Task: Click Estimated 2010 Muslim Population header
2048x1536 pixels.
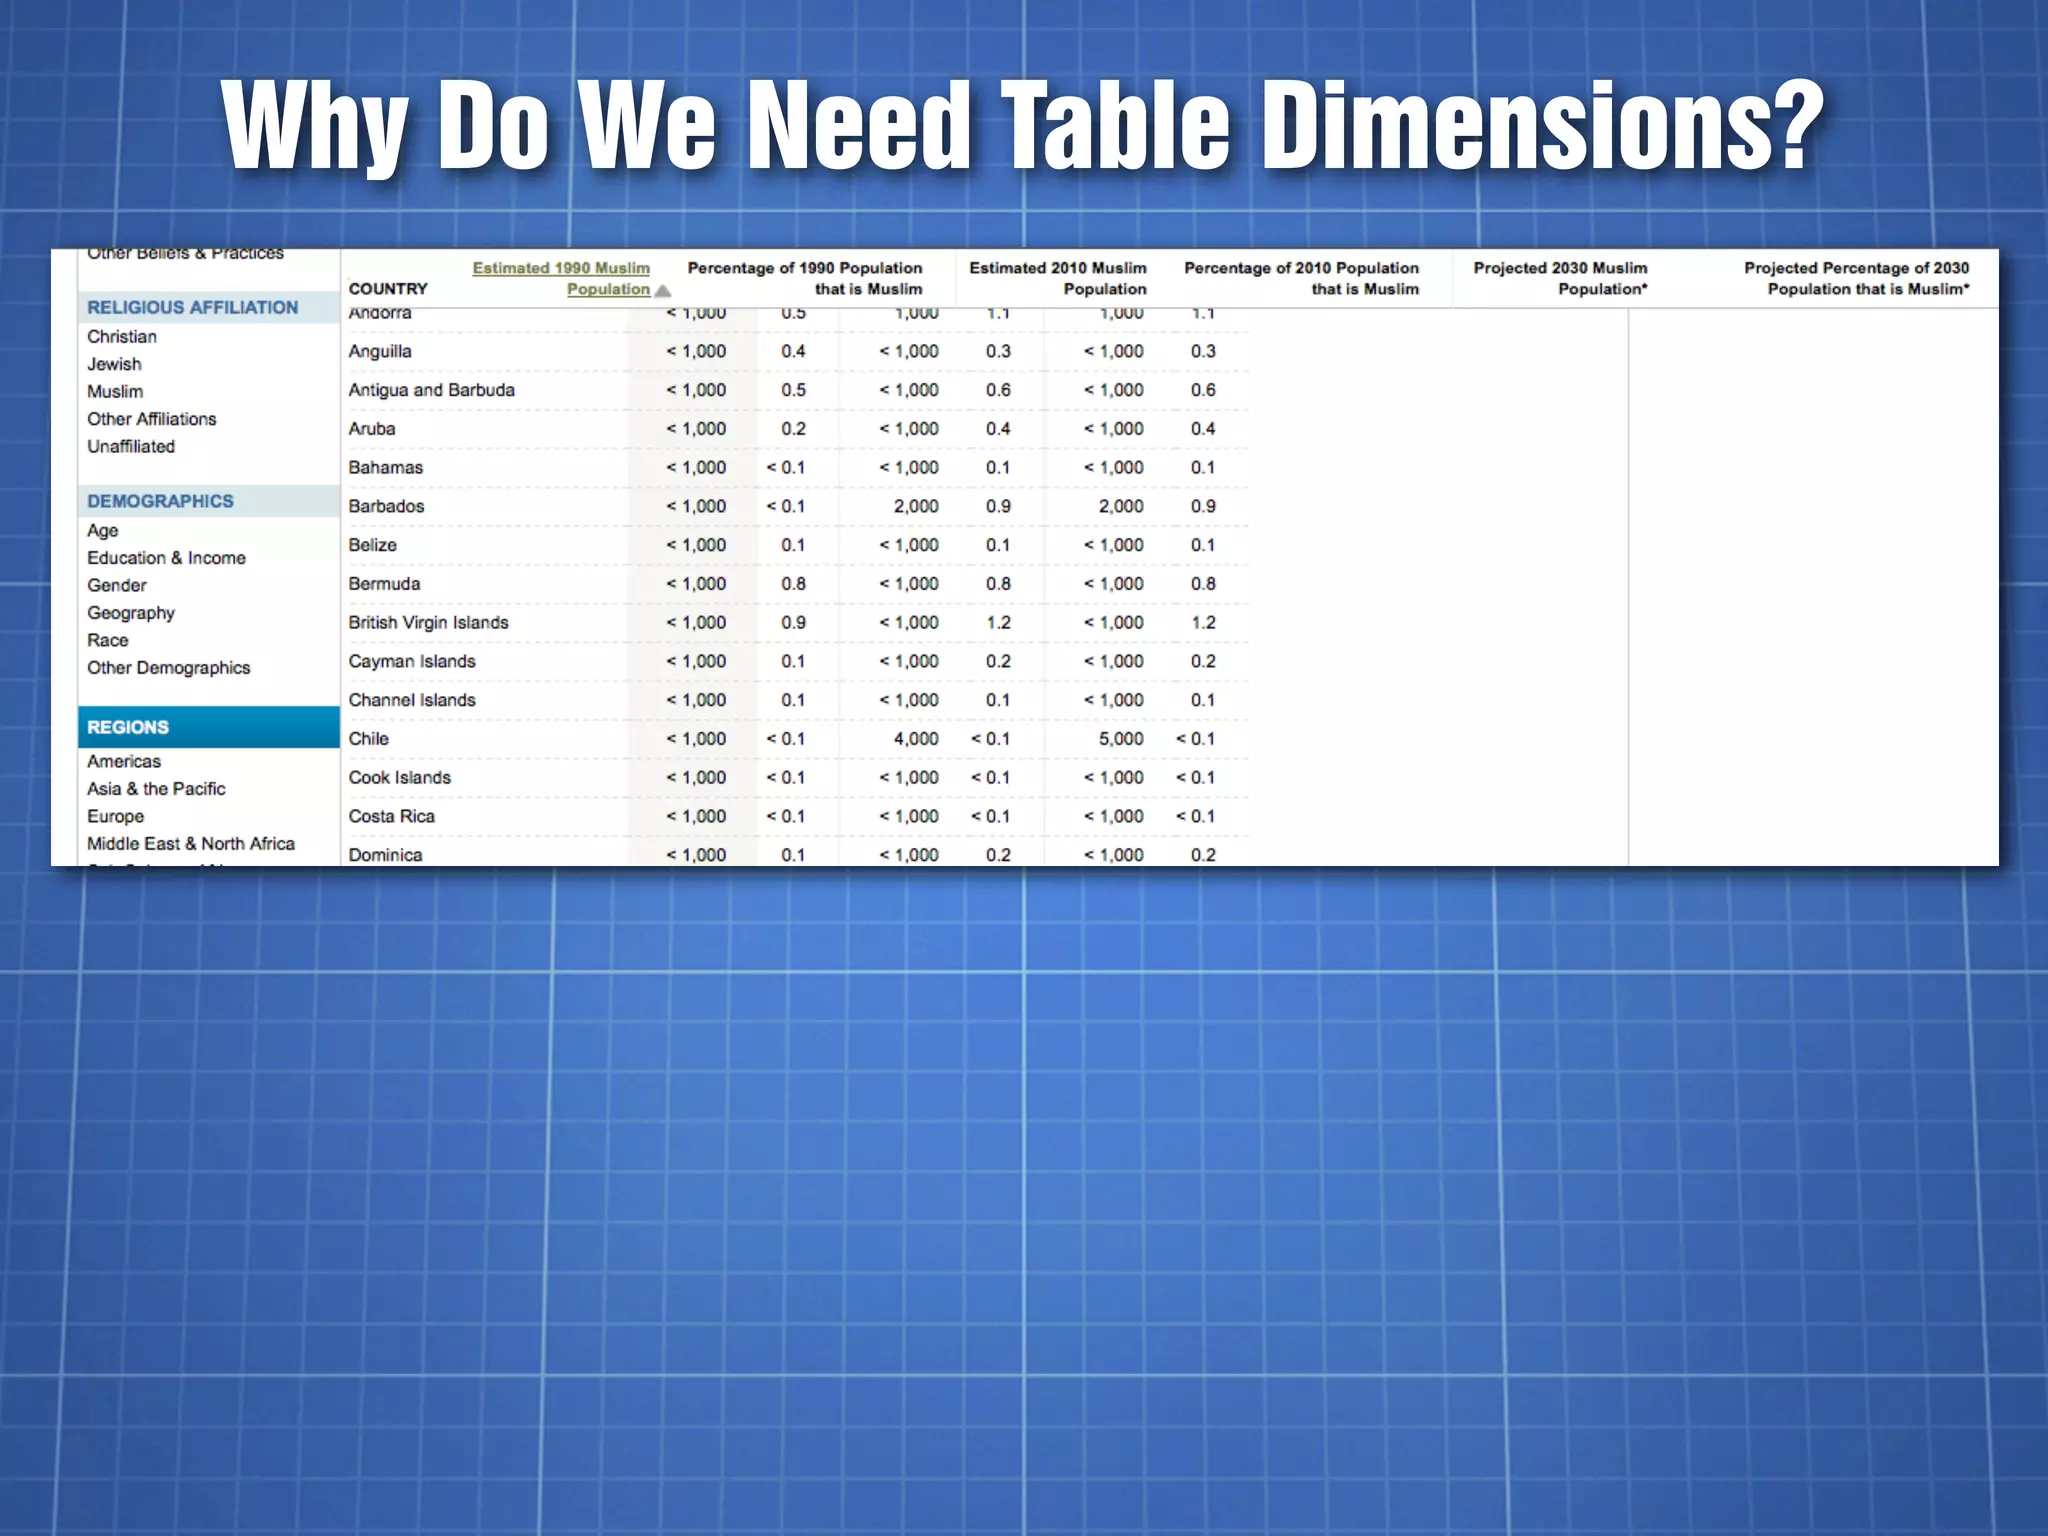Action: (1058, 278)
